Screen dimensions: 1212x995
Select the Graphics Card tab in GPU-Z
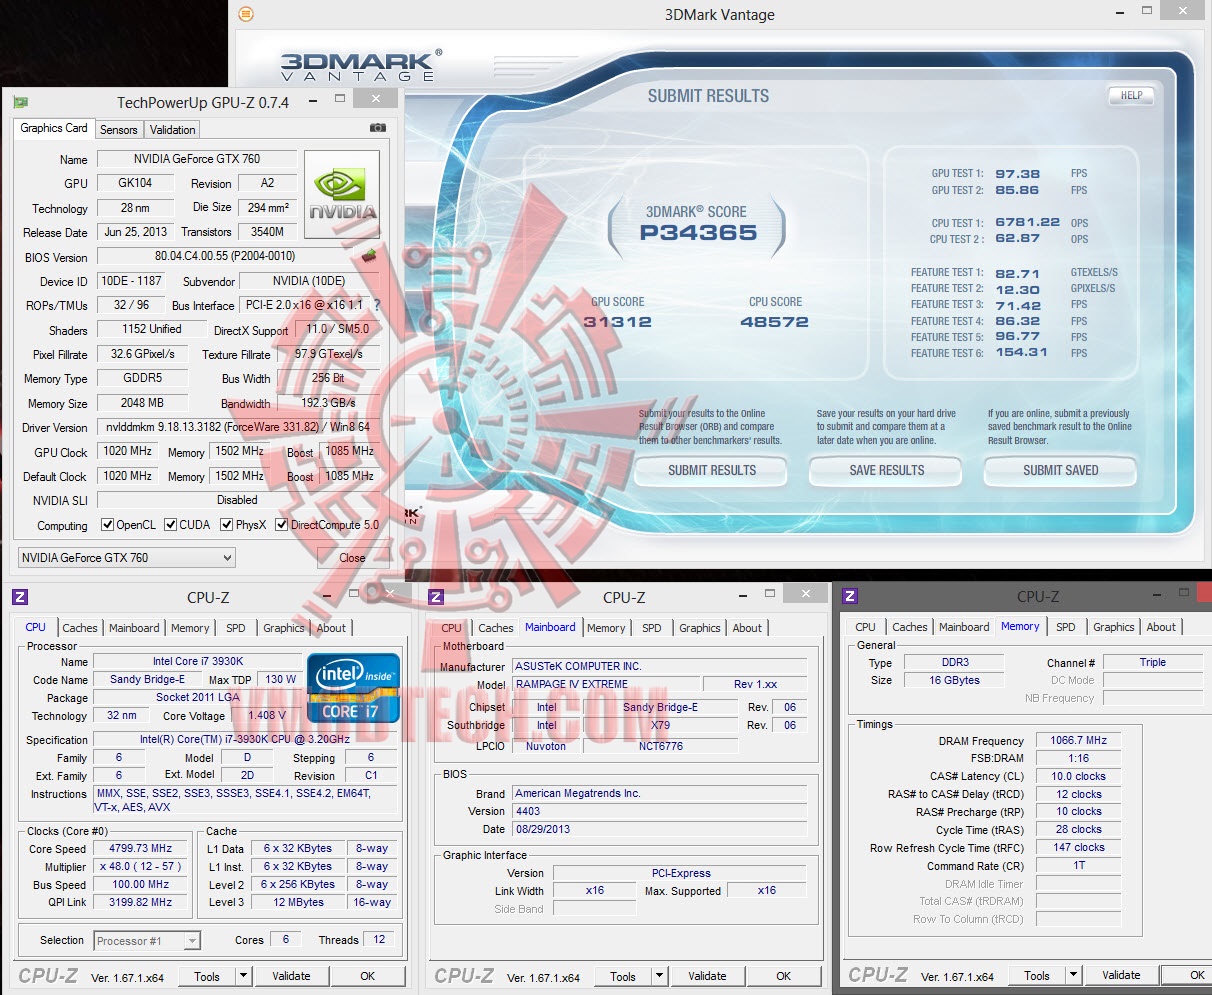coord(54,128)
